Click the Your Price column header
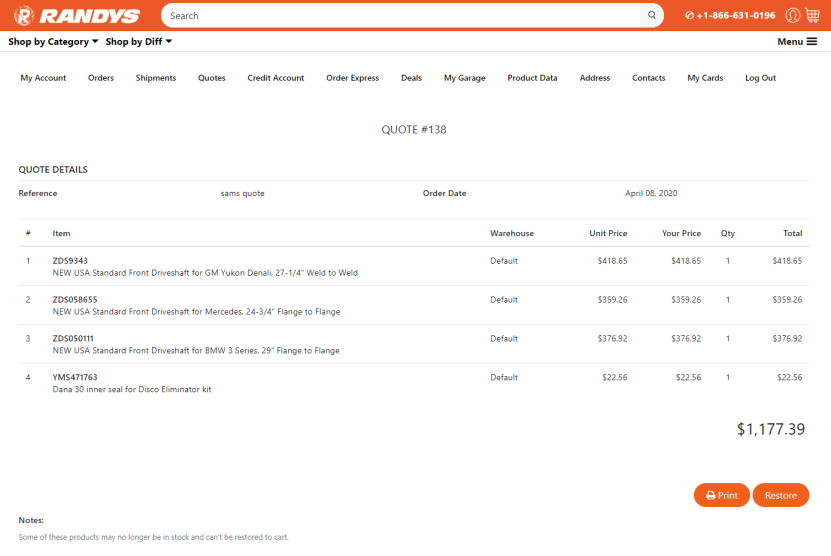 (x=681, y=233)
